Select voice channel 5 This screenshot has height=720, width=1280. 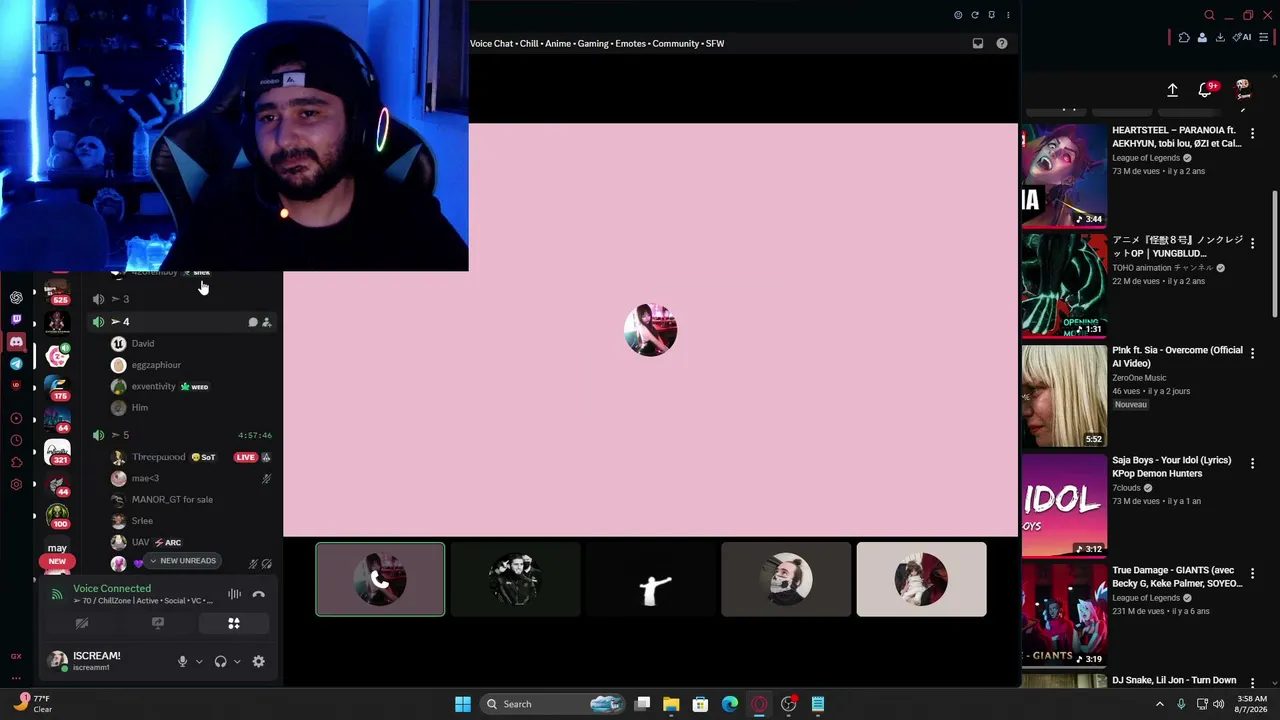pyautogui.click(x=180, y=435)
